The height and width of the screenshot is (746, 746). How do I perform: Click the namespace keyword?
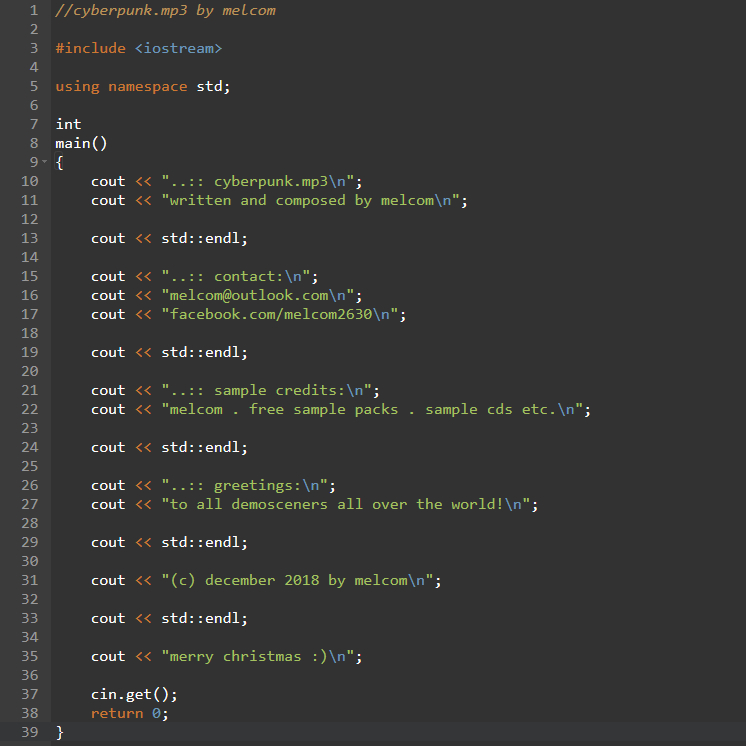point(147,86)
